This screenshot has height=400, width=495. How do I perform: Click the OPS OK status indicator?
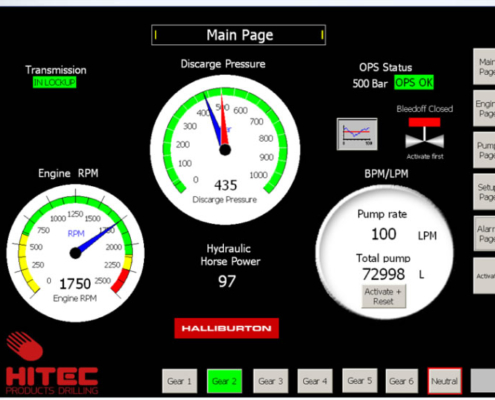414,82
